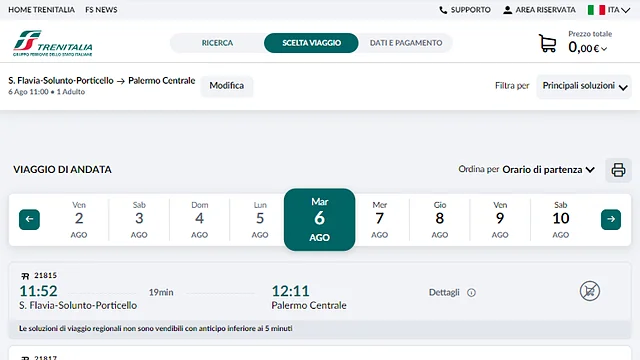The image size is (640, 360).
Task: Click the Supporto phone icon
Action: click(443, 10)
